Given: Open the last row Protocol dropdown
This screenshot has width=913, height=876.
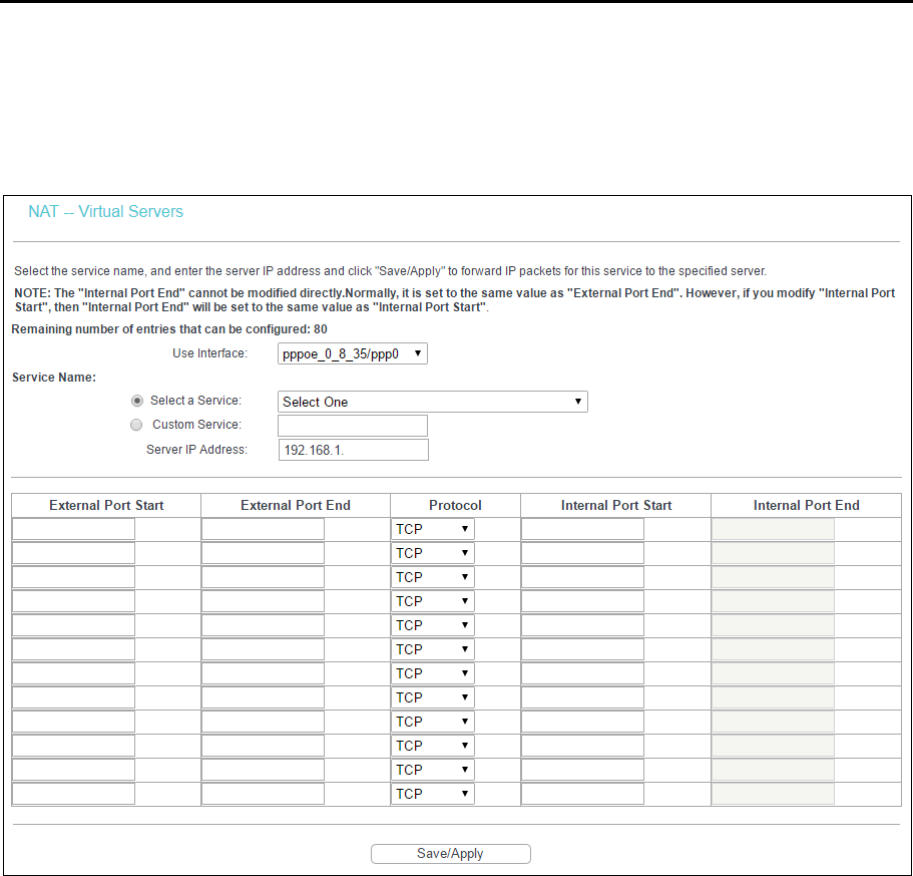Looking at the screenshot, I should pyautogui.click(x=433, y=794).
